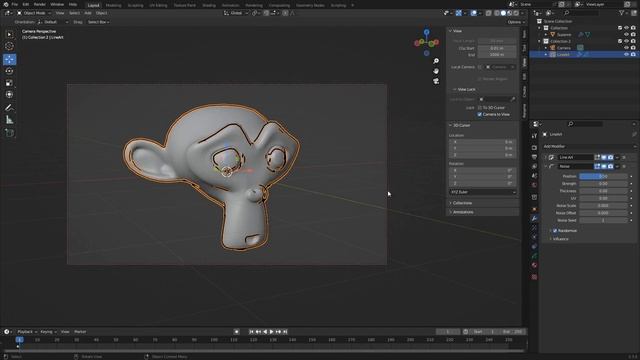Open the Marker menu in timeline
The height and width of the screenshot is (360, 640).
pyautogui.click(x=80, y=332)
